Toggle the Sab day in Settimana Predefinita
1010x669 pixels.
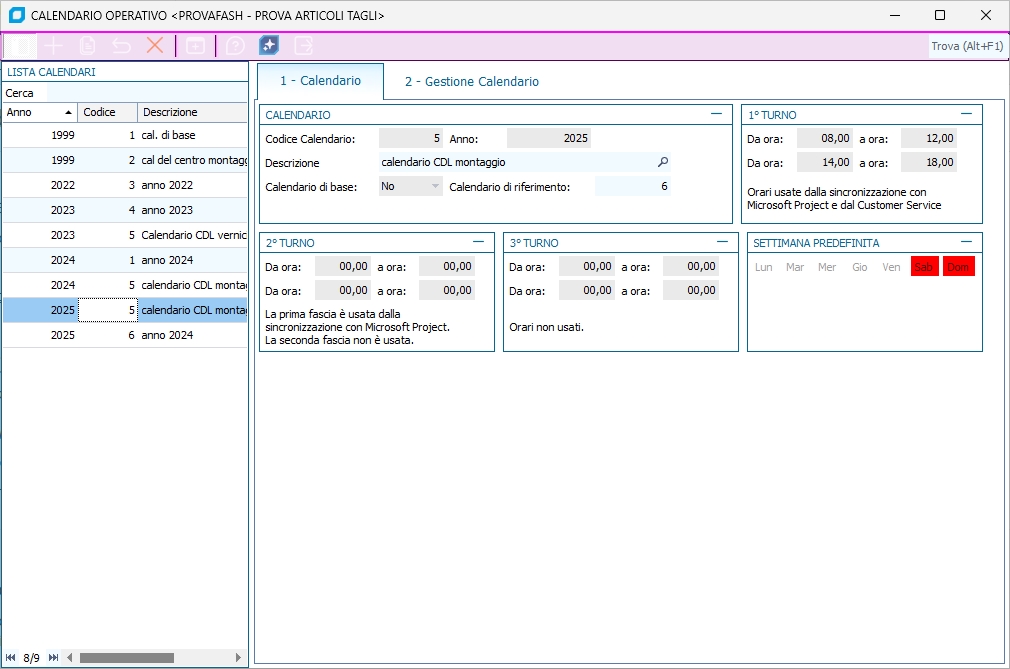924,267
